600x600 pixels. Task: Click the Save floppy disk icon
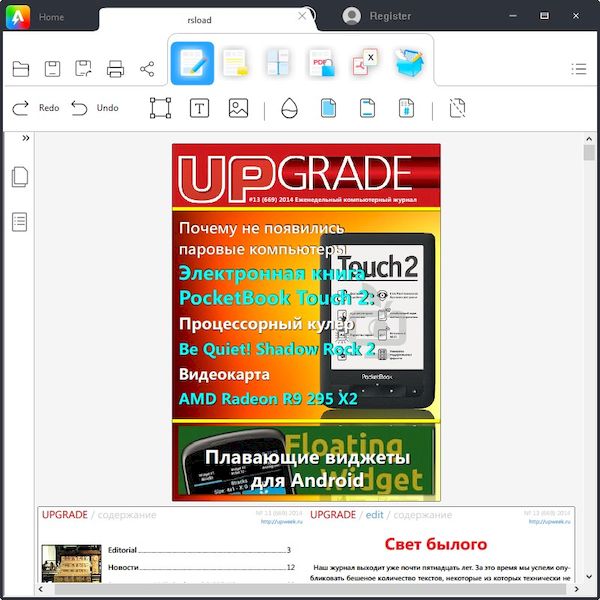tap(52, 69)
